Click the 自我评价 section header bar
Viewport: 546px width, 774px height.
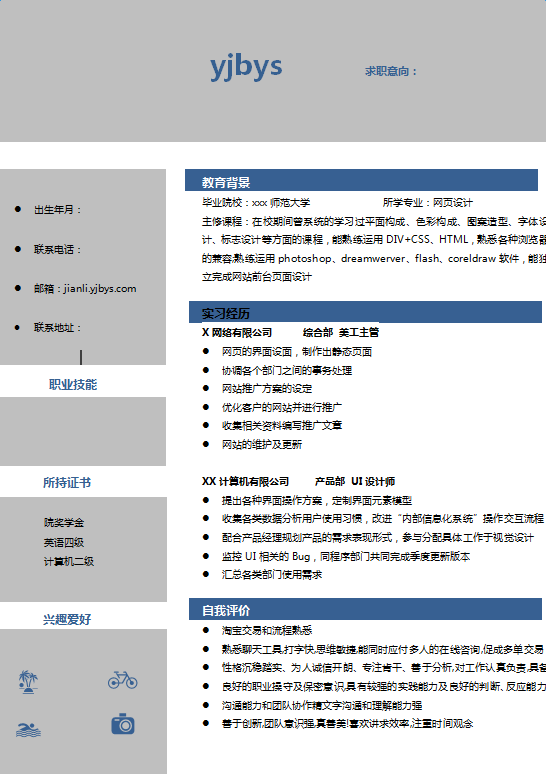click(x=365, y=609)
